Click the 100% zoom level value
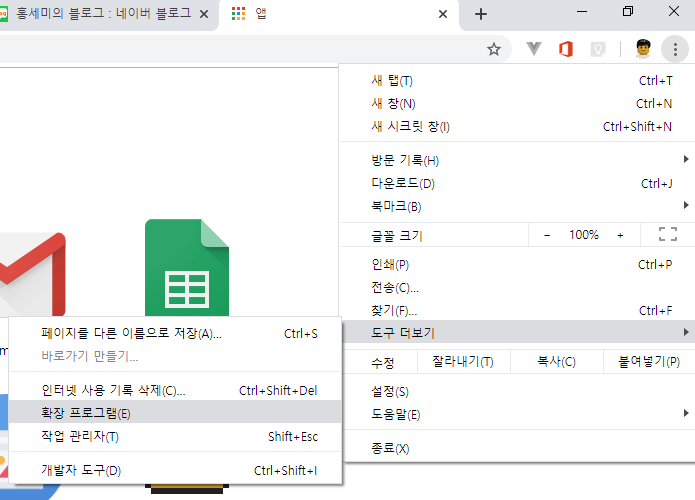This screenshot has width=695, height=500. (x=584, y=235)
